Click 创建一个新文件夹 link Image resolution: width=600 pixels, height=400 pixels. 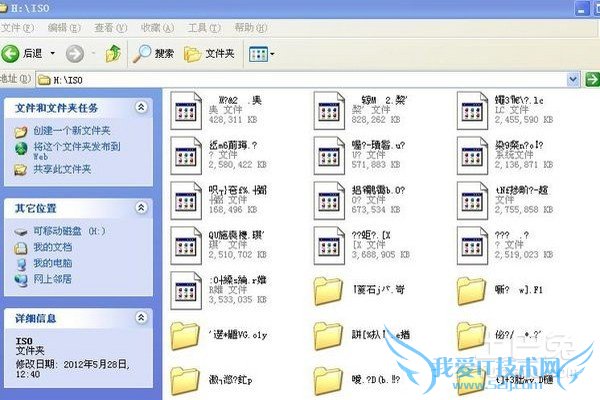pyautogui.click(x=72, y=131)
